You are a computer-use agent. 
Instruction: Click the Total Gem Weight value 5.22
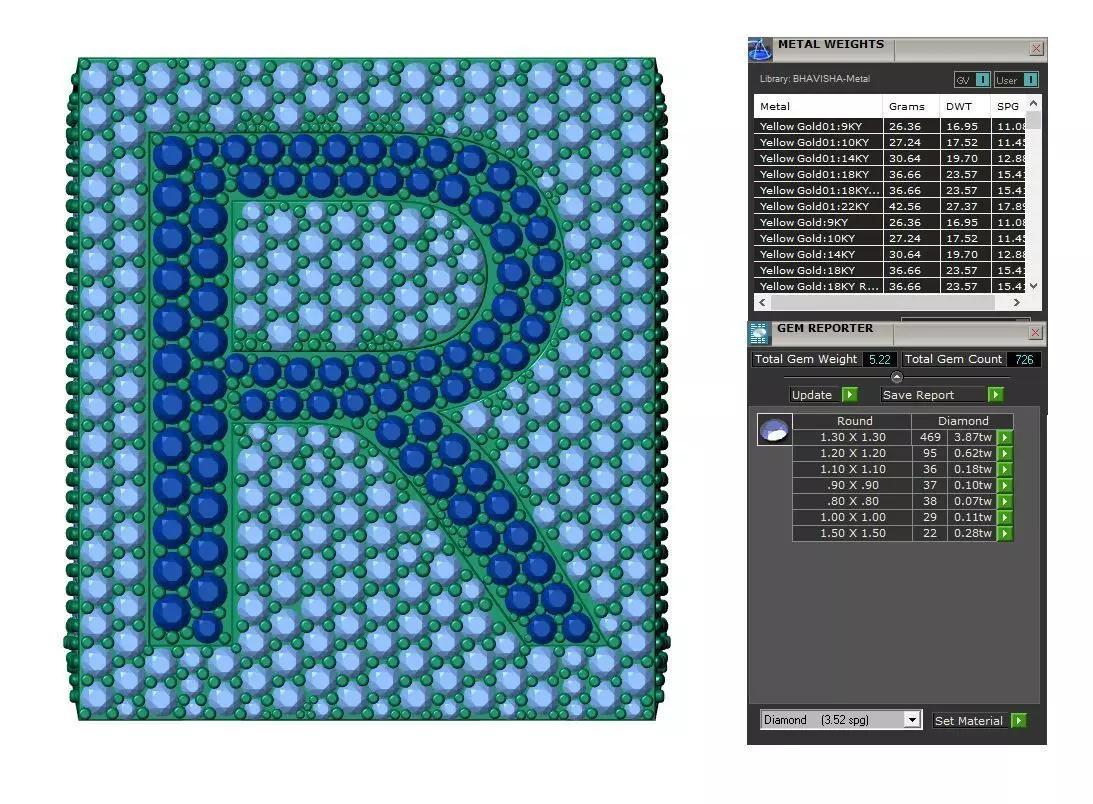tap(880, 359)
